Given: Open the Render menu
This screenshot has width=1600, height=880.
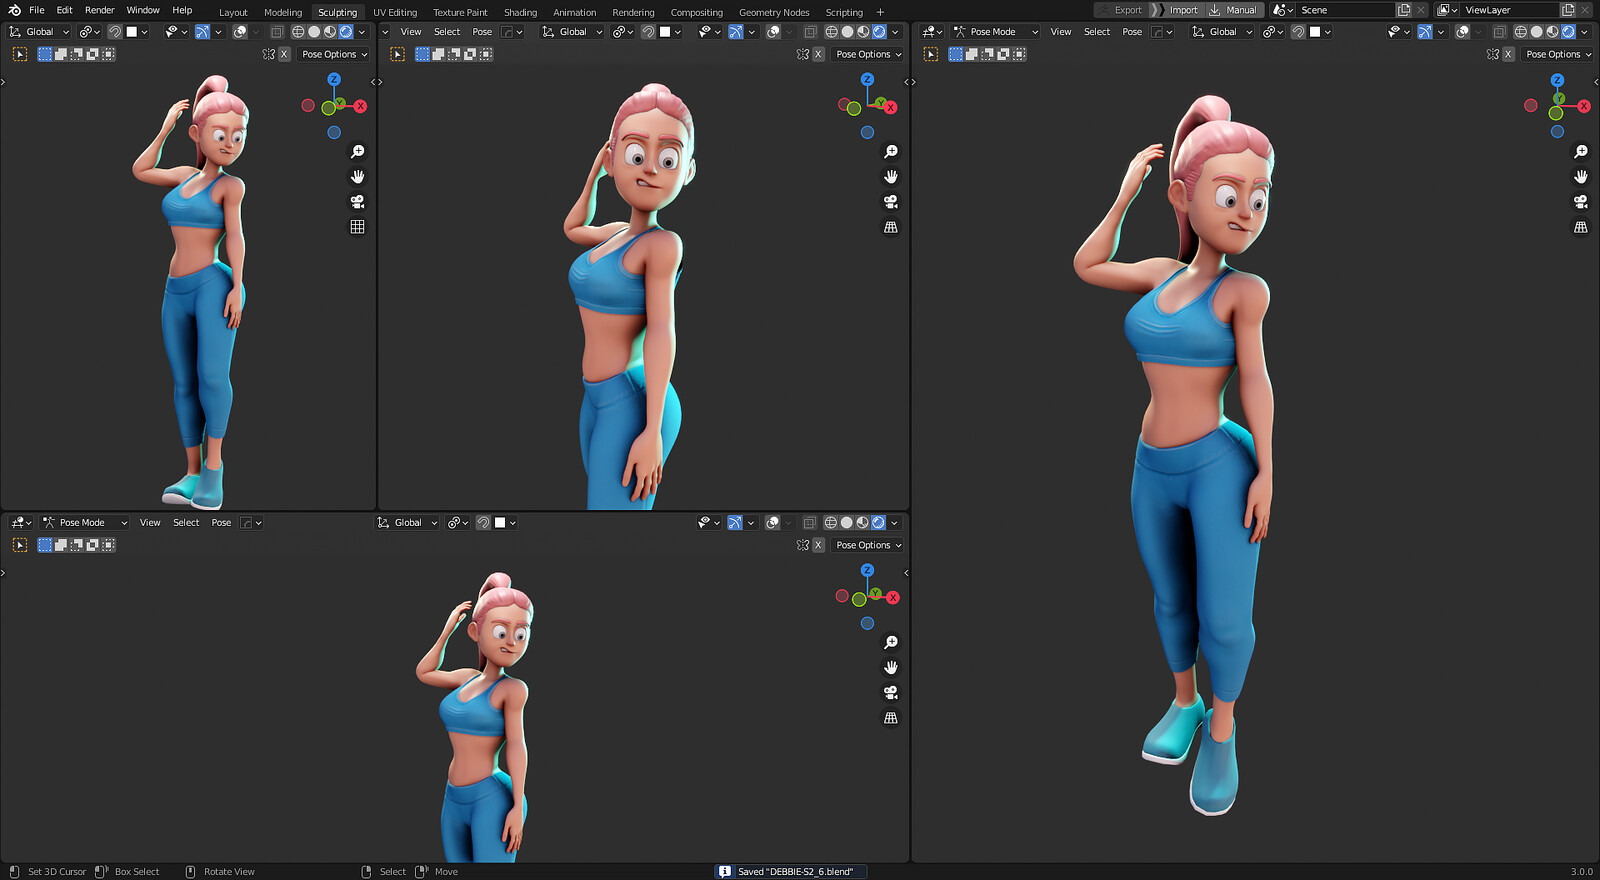Looking at the screenshot, I should [99, 10].
